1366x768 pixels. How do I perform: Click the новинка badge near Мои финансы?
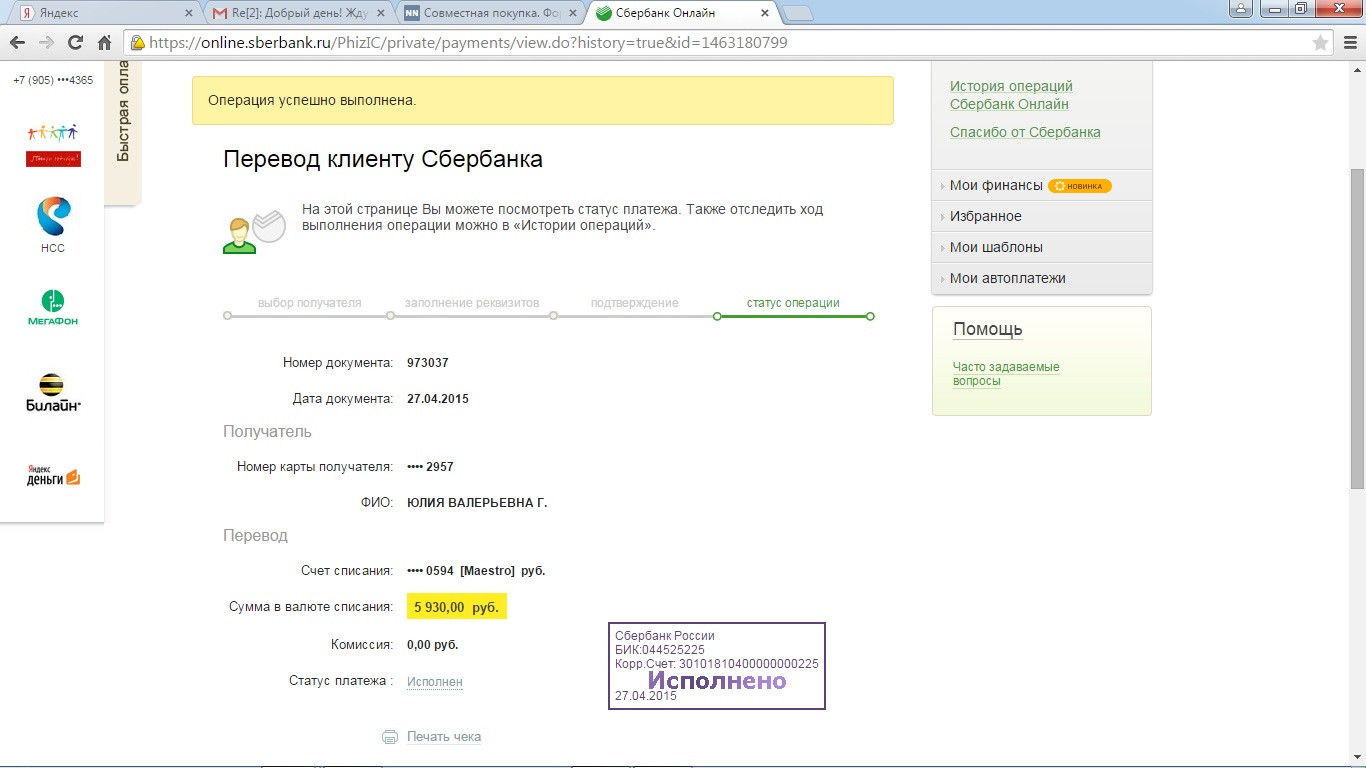click(1080, 186)
